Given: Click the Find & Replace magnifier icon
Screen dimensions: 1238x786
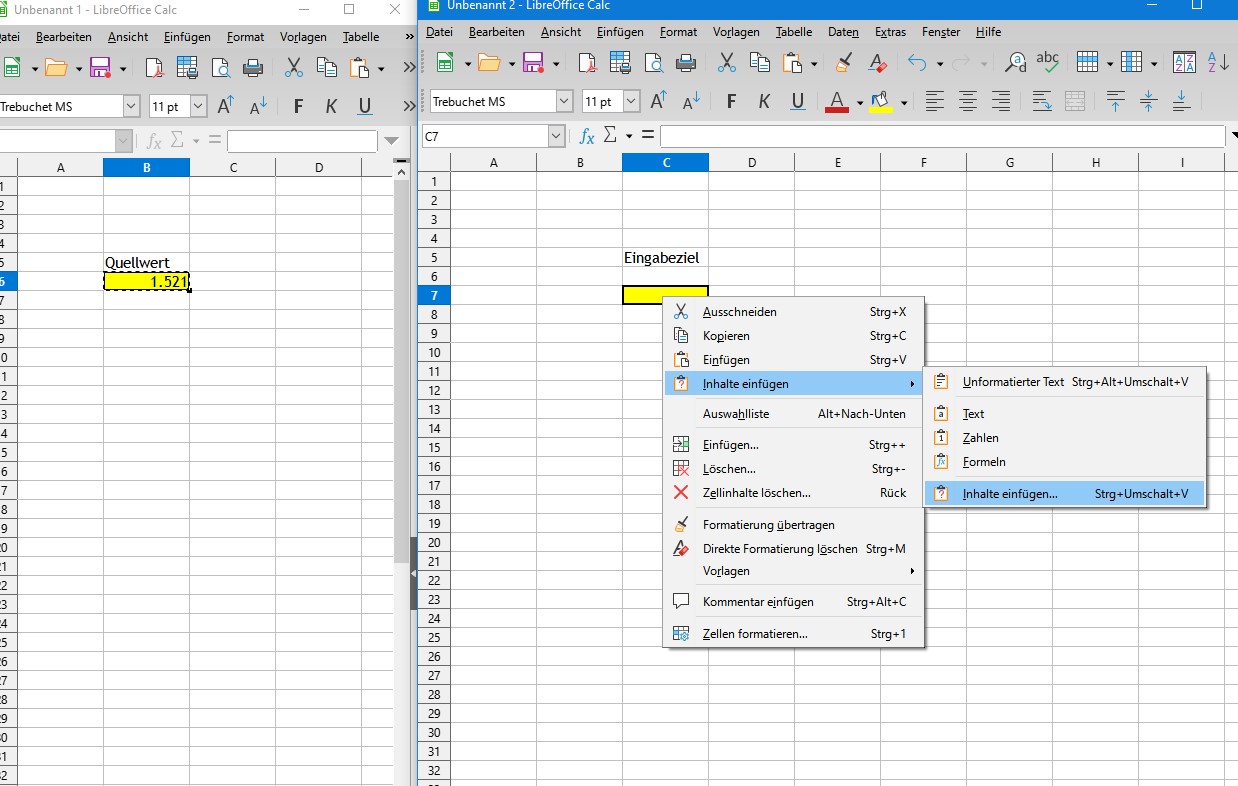Looking at the screenshot, I should coord(1015,63).
